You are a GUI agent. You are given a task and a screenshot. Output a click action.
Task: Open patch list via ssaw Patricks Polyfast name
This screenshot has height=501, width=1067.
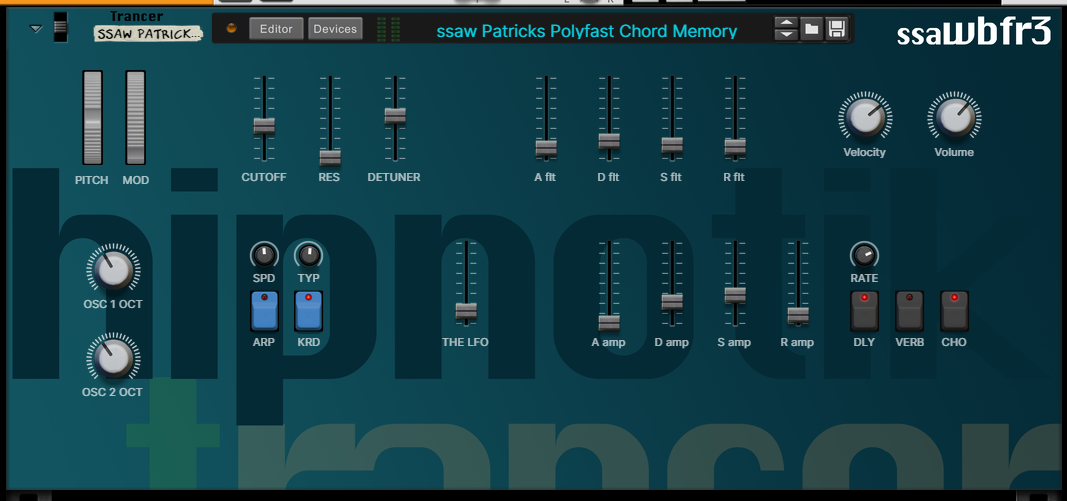[586, 31]
